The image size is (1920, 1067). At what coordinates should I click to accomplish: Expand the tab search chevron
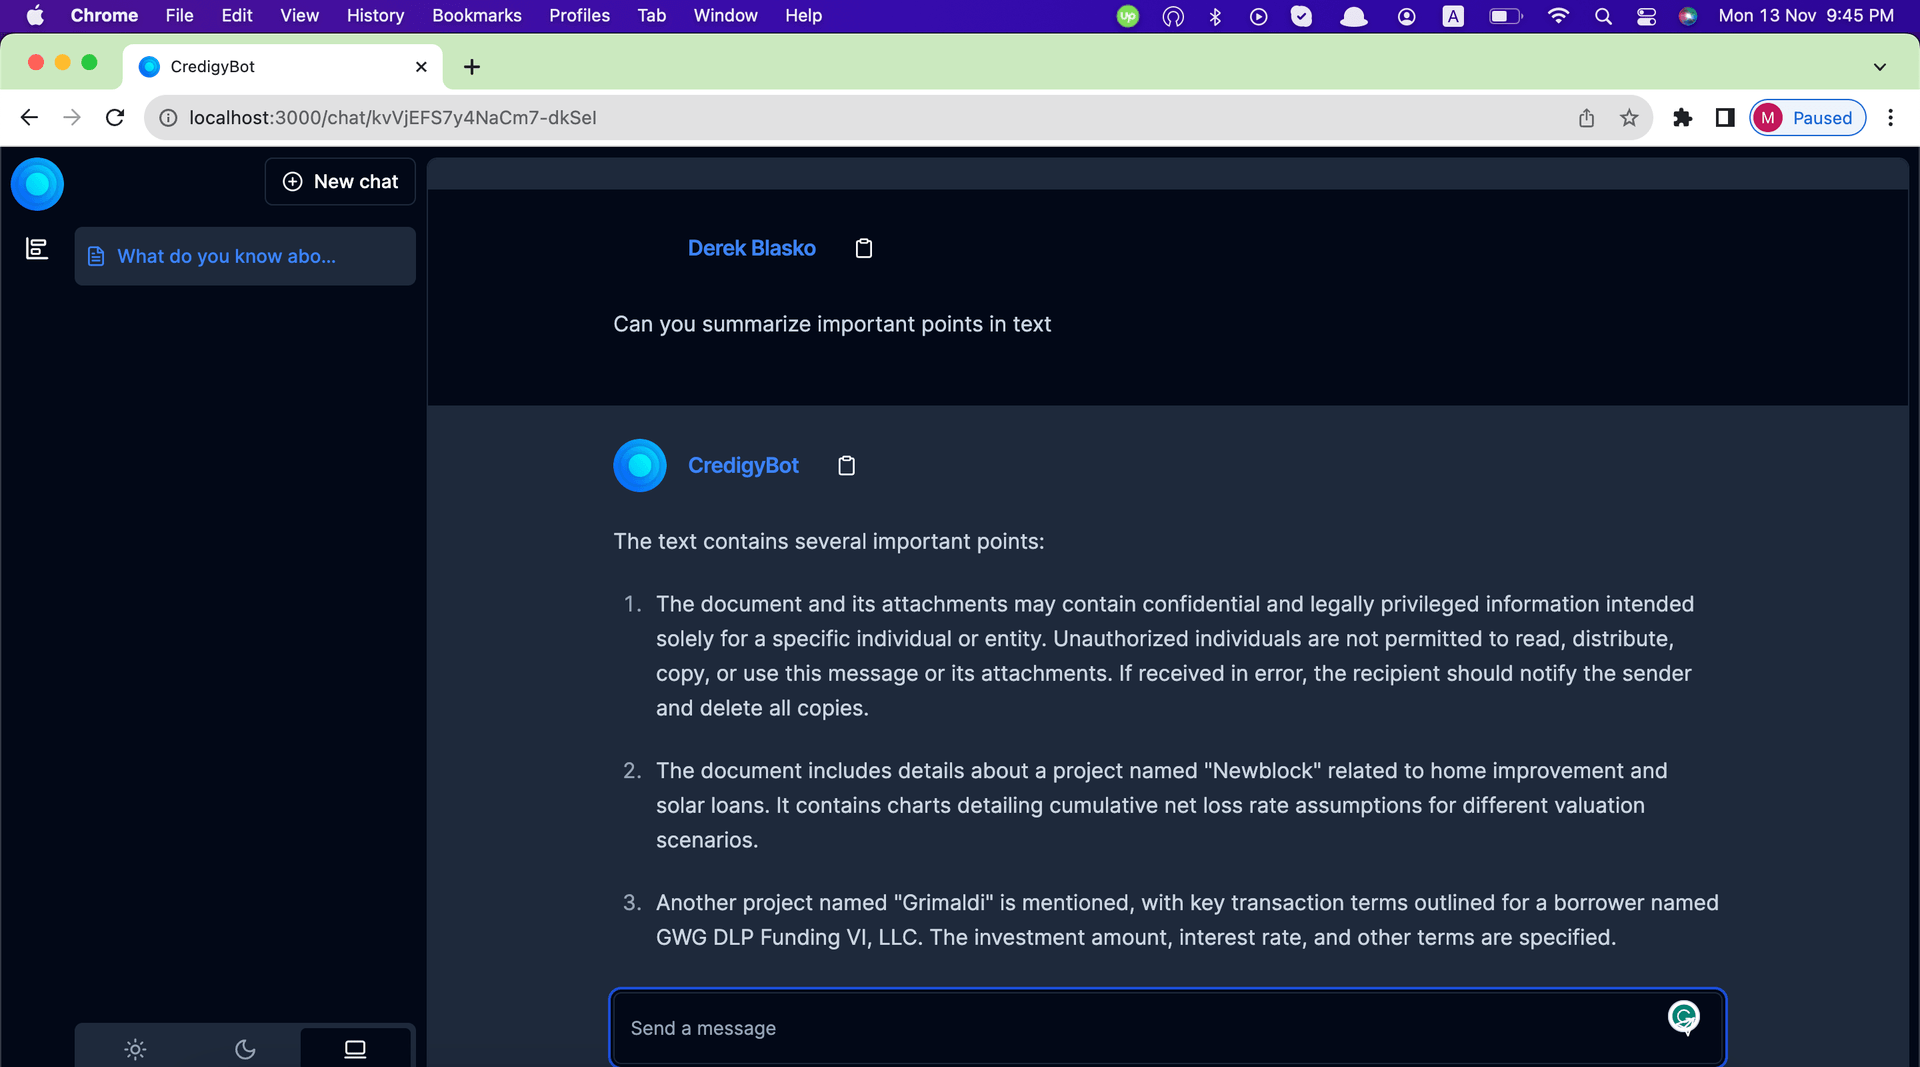(1880, 67)
